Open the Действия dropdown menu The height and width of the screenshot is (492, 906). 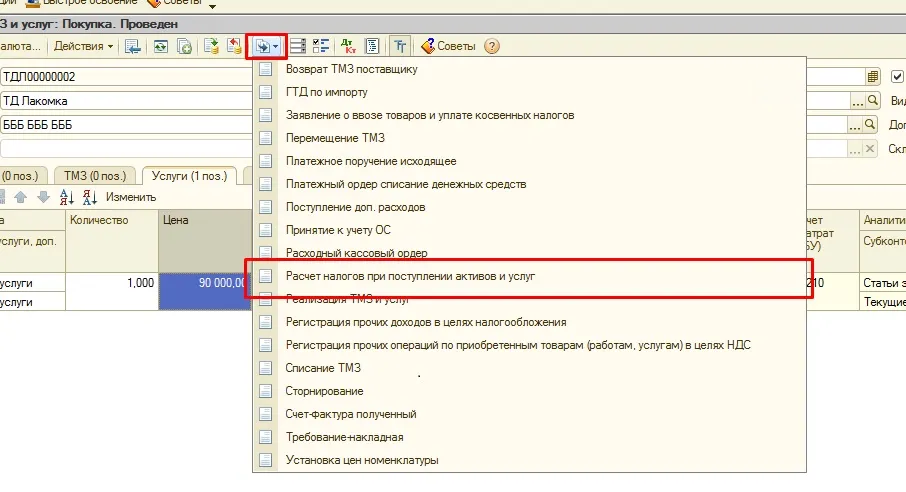pos(83,46)
